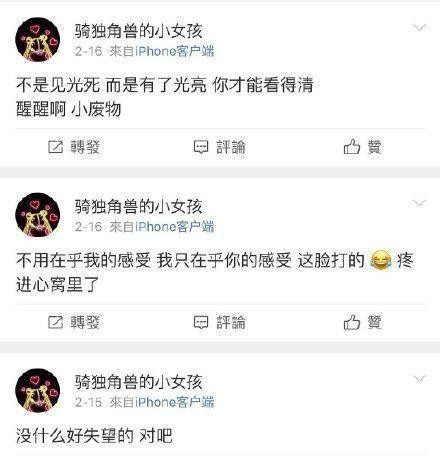Image resolution: width=440 pixels, height=459 pixels.
Task: Open the post text 没什么好失望的 对吧
Action: click(x=94, y=436)
